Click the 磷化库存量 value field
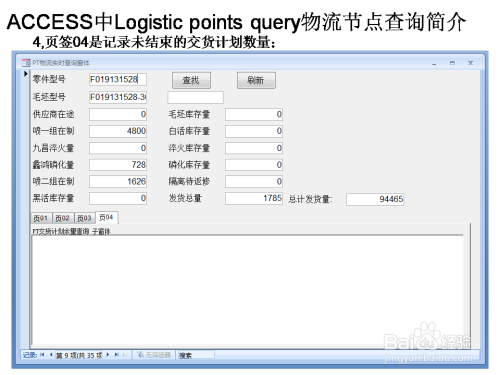Screen dimensions: 500x375 point(254,165)
